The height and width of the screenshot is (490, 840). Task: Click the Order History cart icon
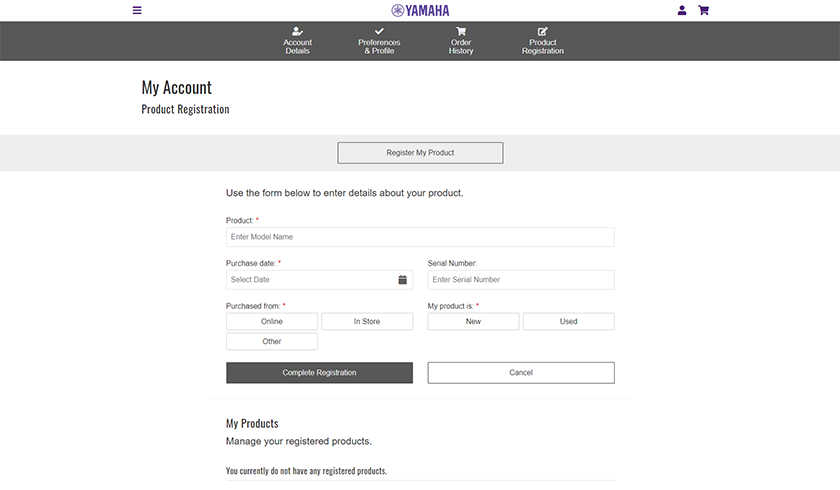tap(461, 32)
